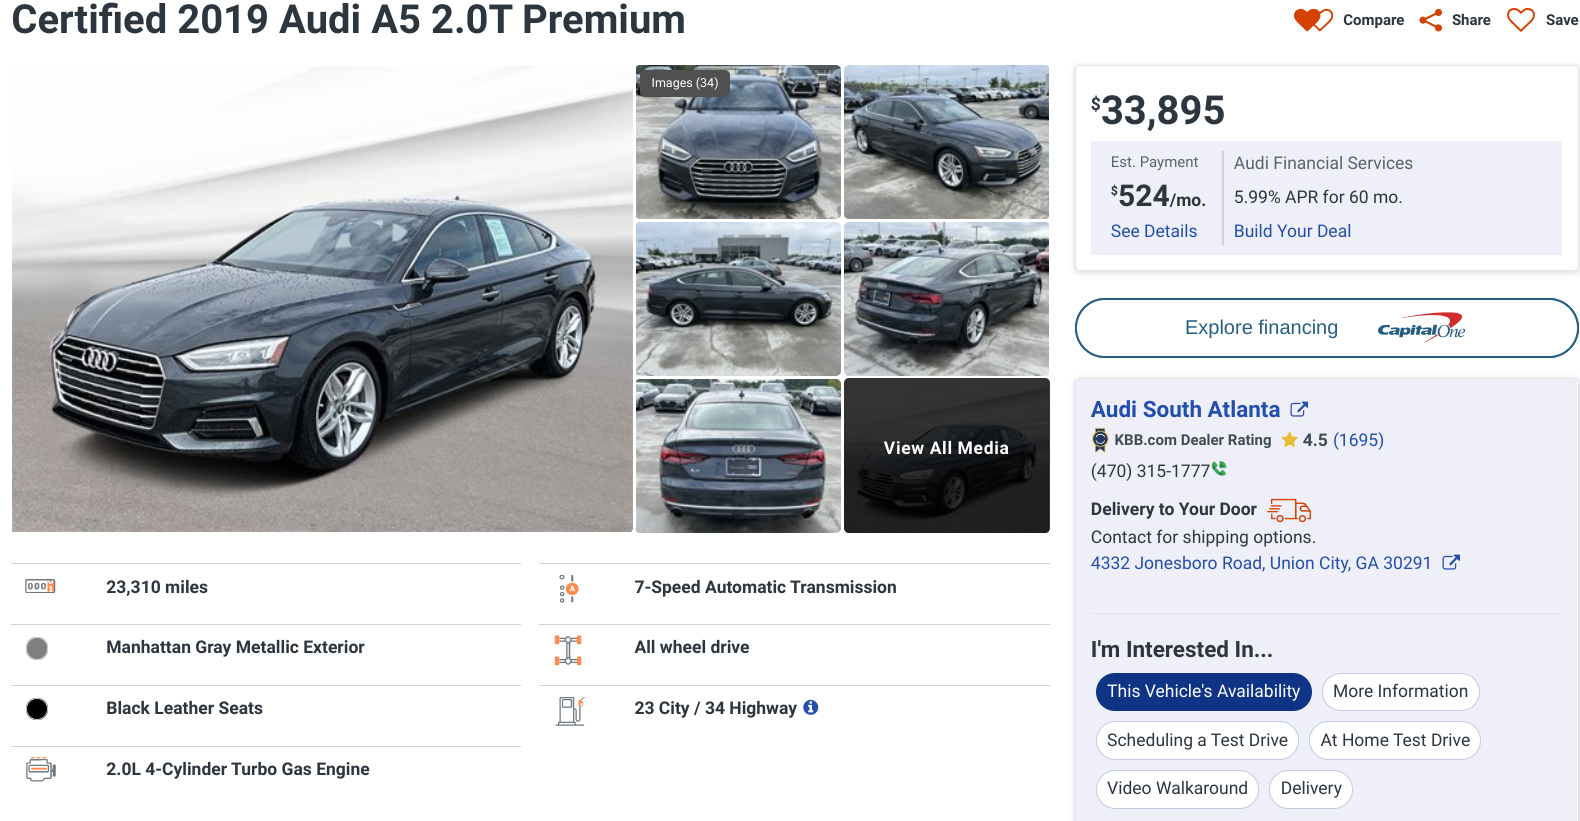Save vehicle with the heart icon
Image resolution: width=1580 pixels, height=821 pixels.
[1520, 20]
